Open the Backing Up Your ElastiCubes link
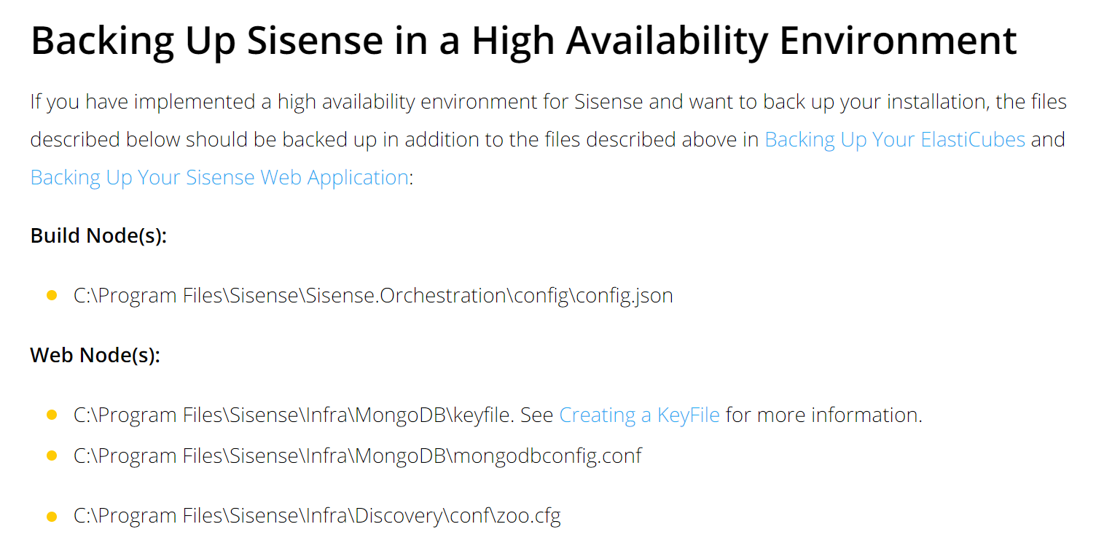1104x559 pixels. click(x=895, y=139)
